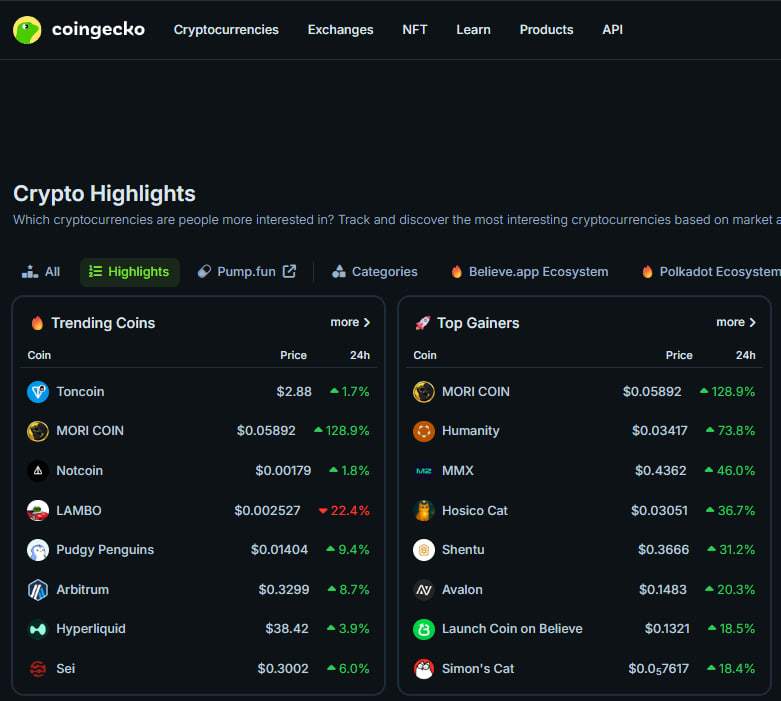This screenshot has width=781, height=701.
Task: Open the Shentu link
Action: click(463, 550)
